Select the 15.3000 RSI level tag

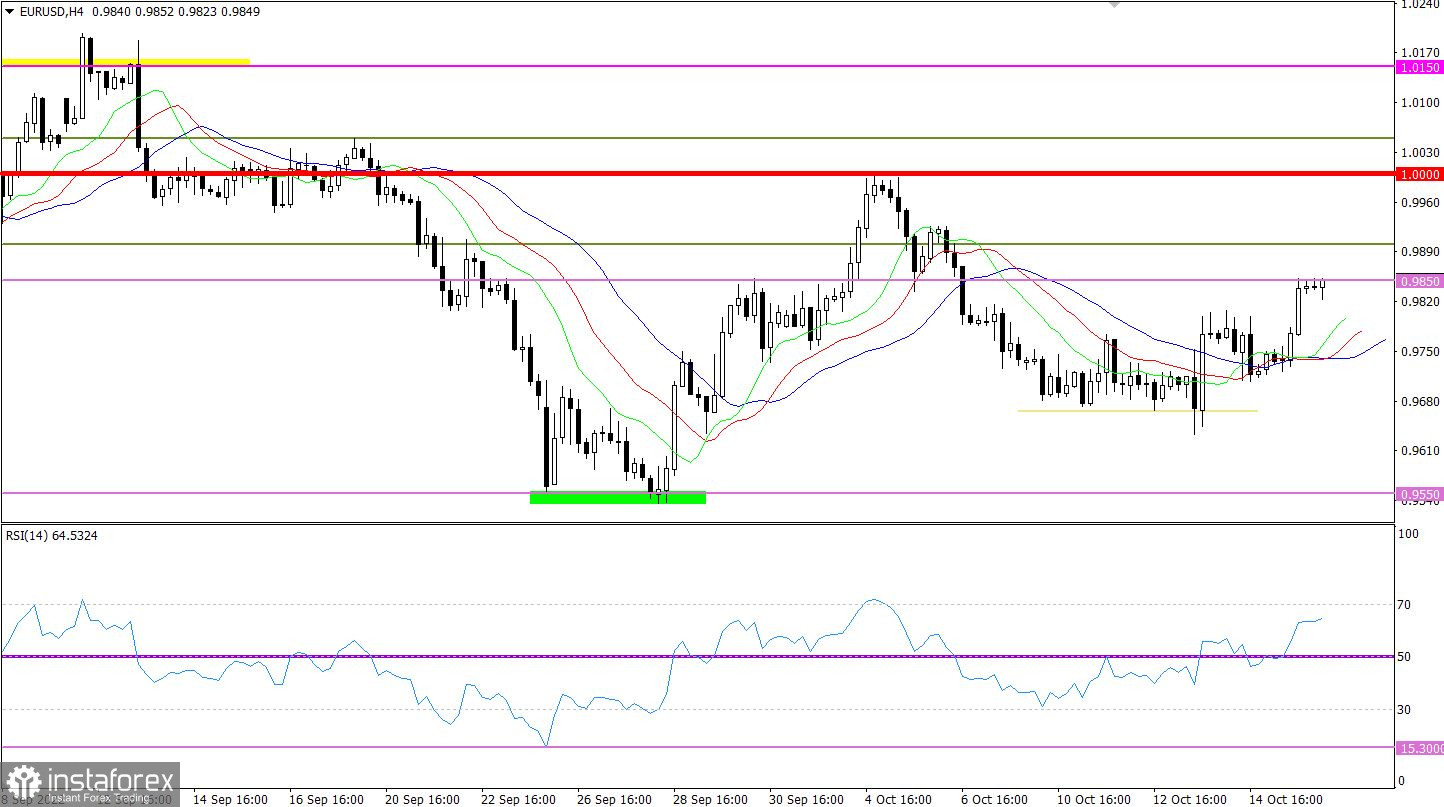tap(1421, 748)
